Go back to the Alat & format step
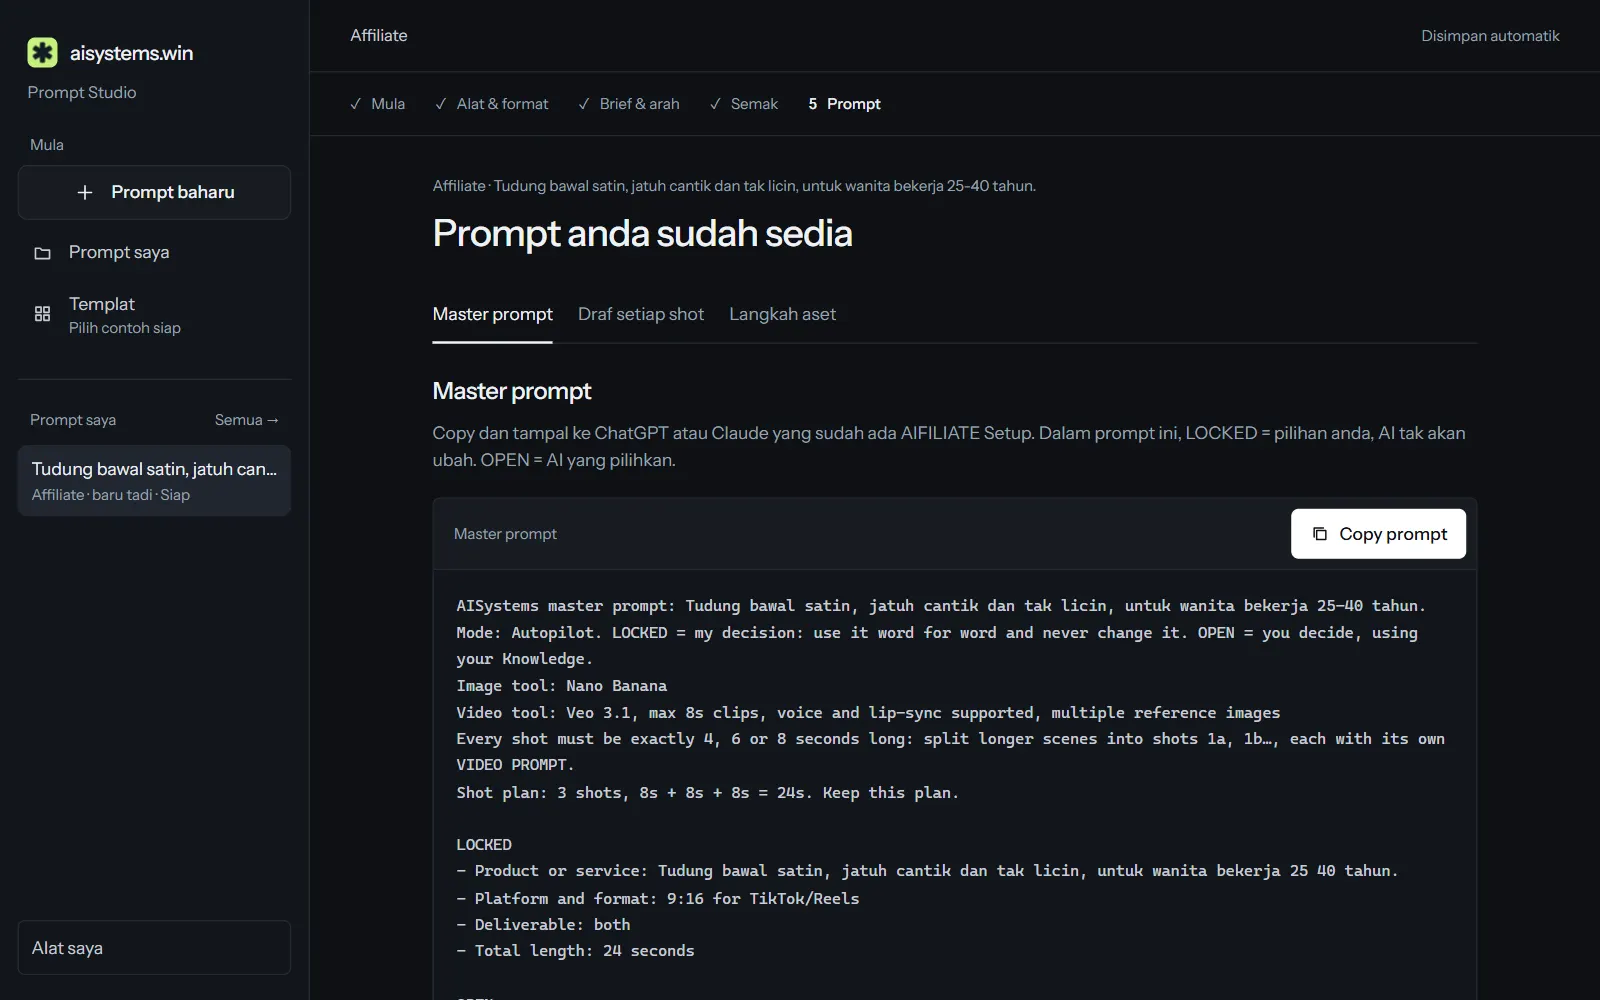The image size is (1600, 1000). point(492,104)
